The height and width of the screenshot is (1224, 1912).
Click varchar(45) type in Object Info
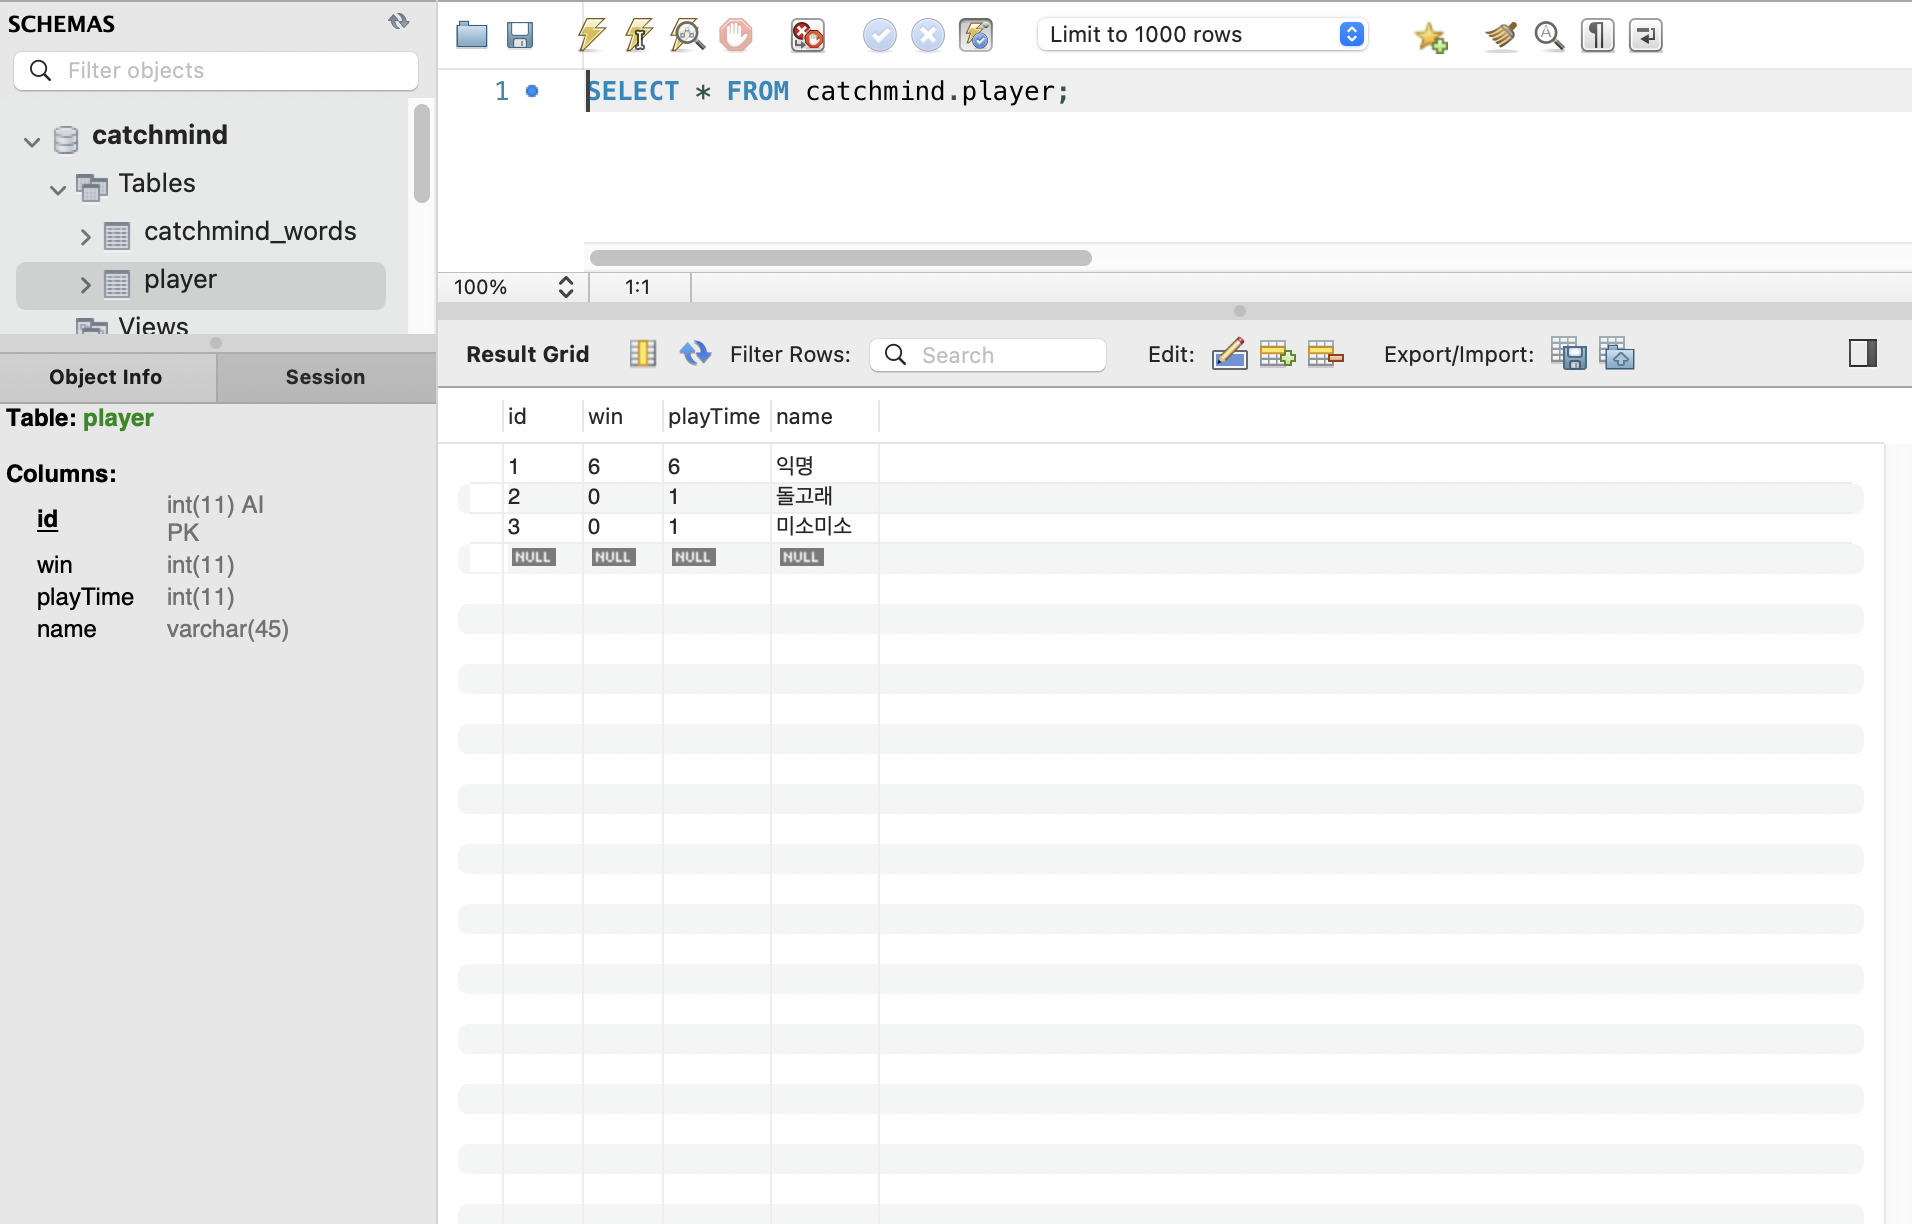[228, 629]
